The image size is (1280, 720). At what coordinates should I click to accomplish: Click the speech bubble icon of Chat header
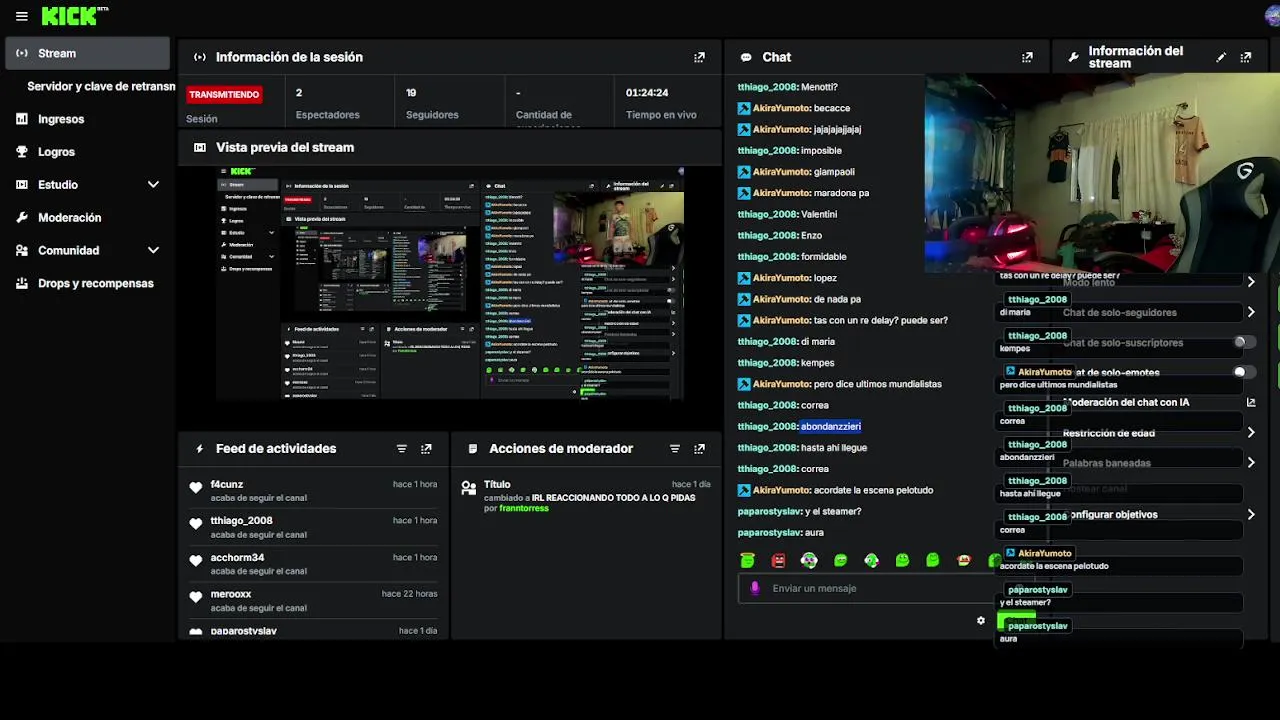point(746,57)
